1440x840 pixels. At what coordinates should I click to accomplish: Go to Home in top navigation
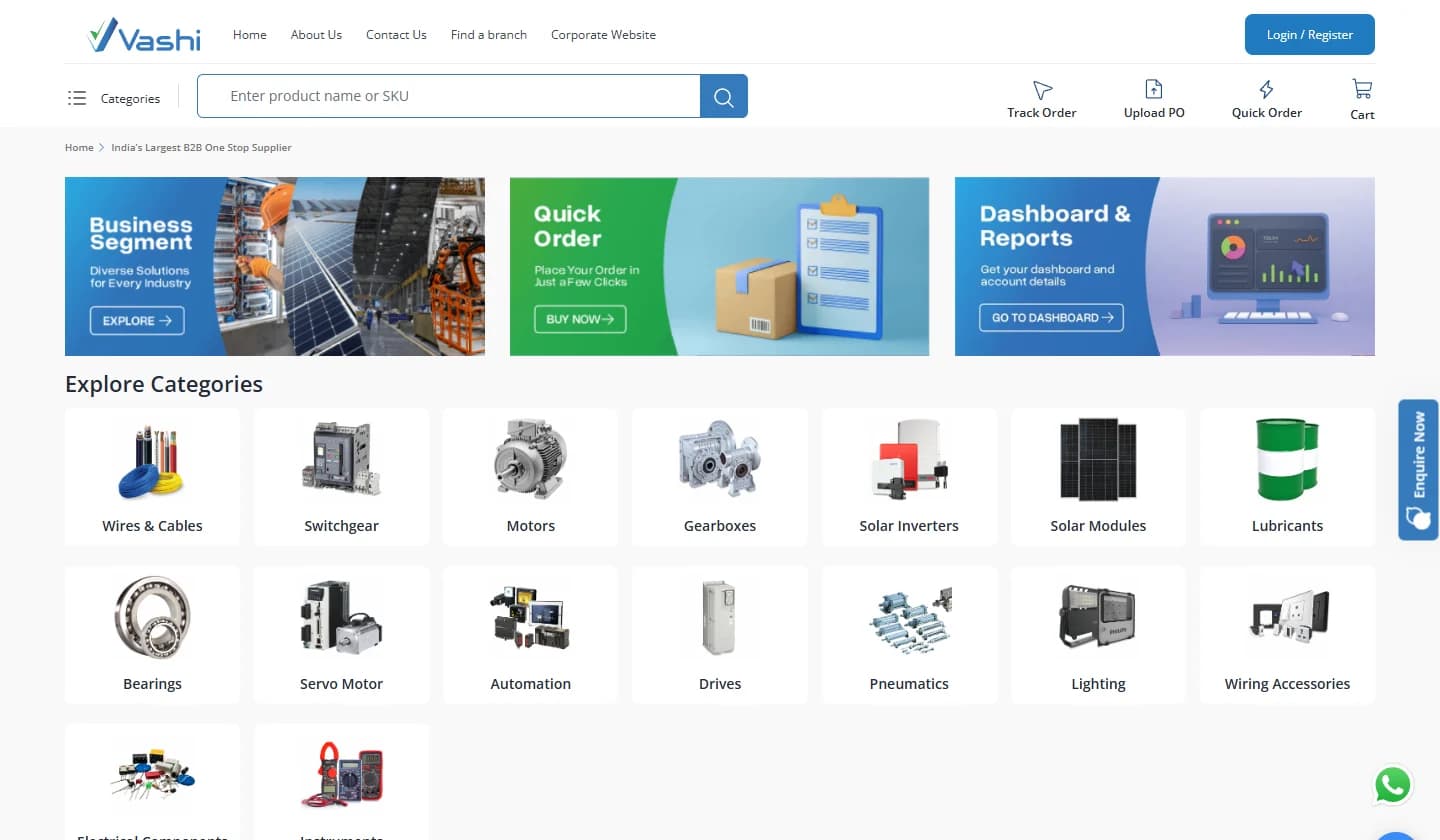coord(250,35)
